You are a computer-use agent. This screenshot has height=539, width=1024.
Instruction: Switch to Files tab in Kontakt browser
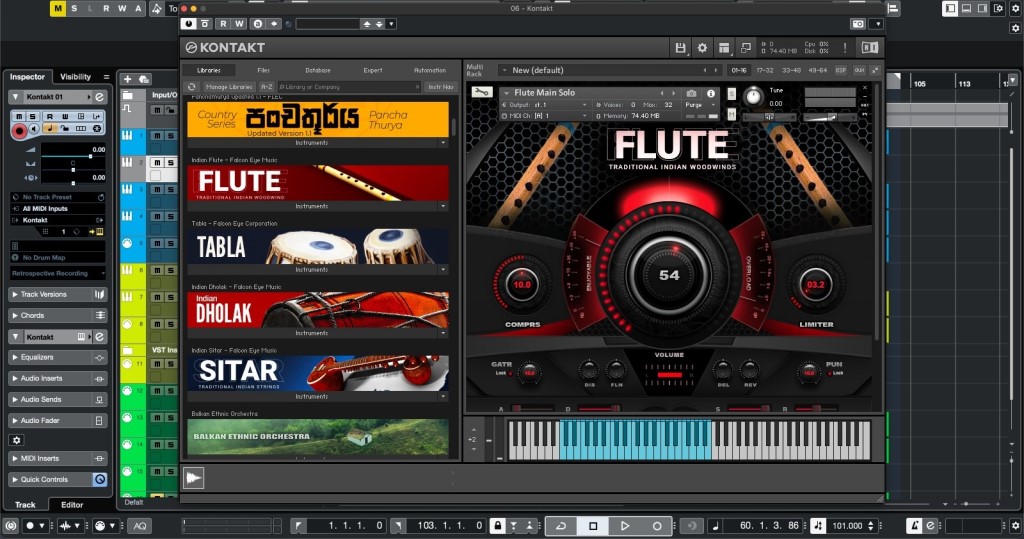pos(263,71)
